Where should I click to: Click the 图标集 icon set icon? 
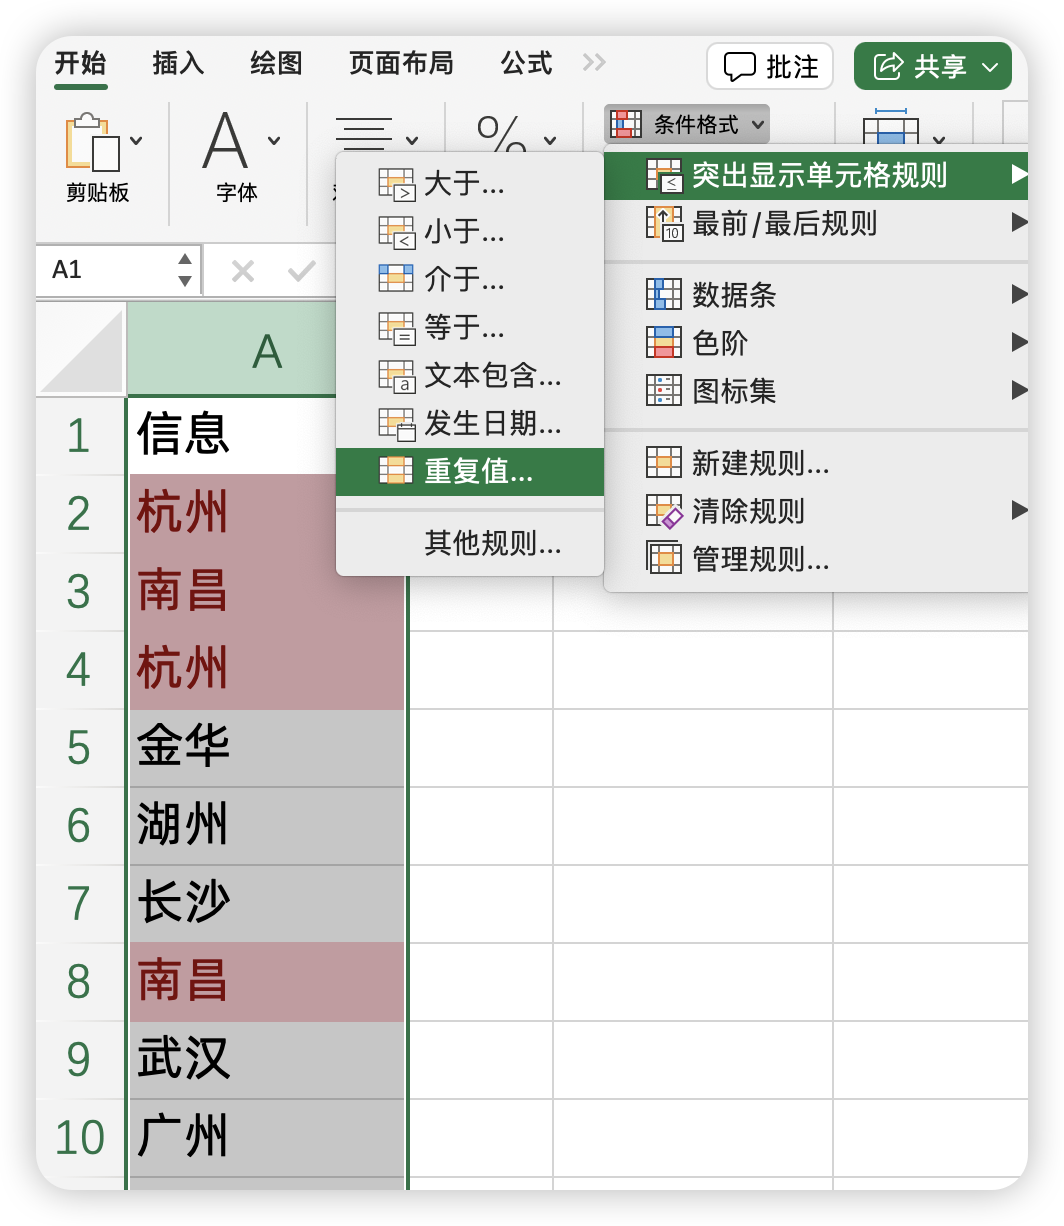664,391
